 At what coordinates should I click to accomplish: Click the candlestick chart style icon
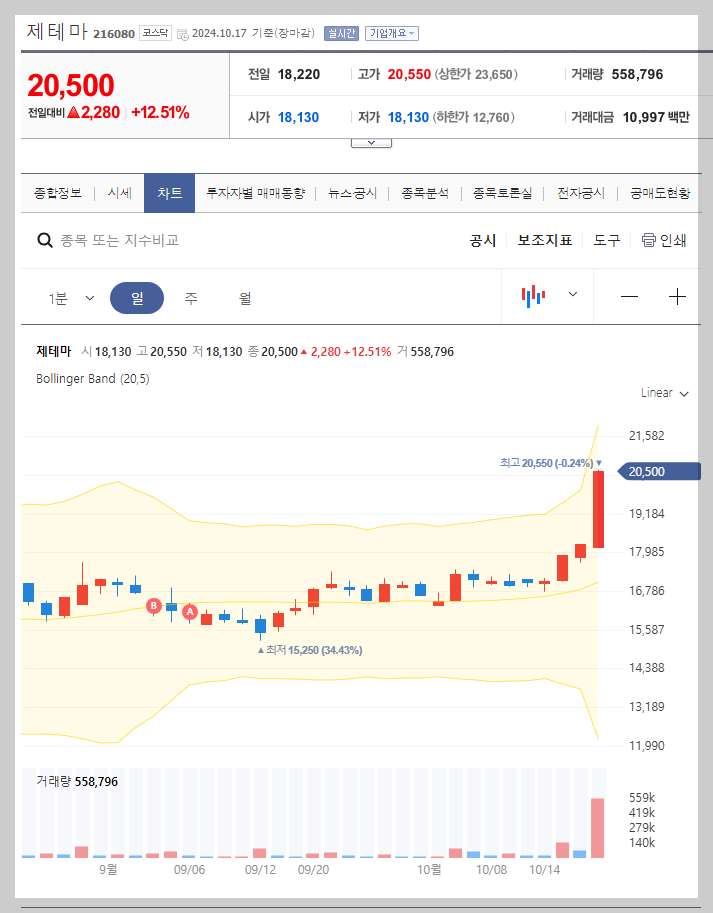coord(533,296)
